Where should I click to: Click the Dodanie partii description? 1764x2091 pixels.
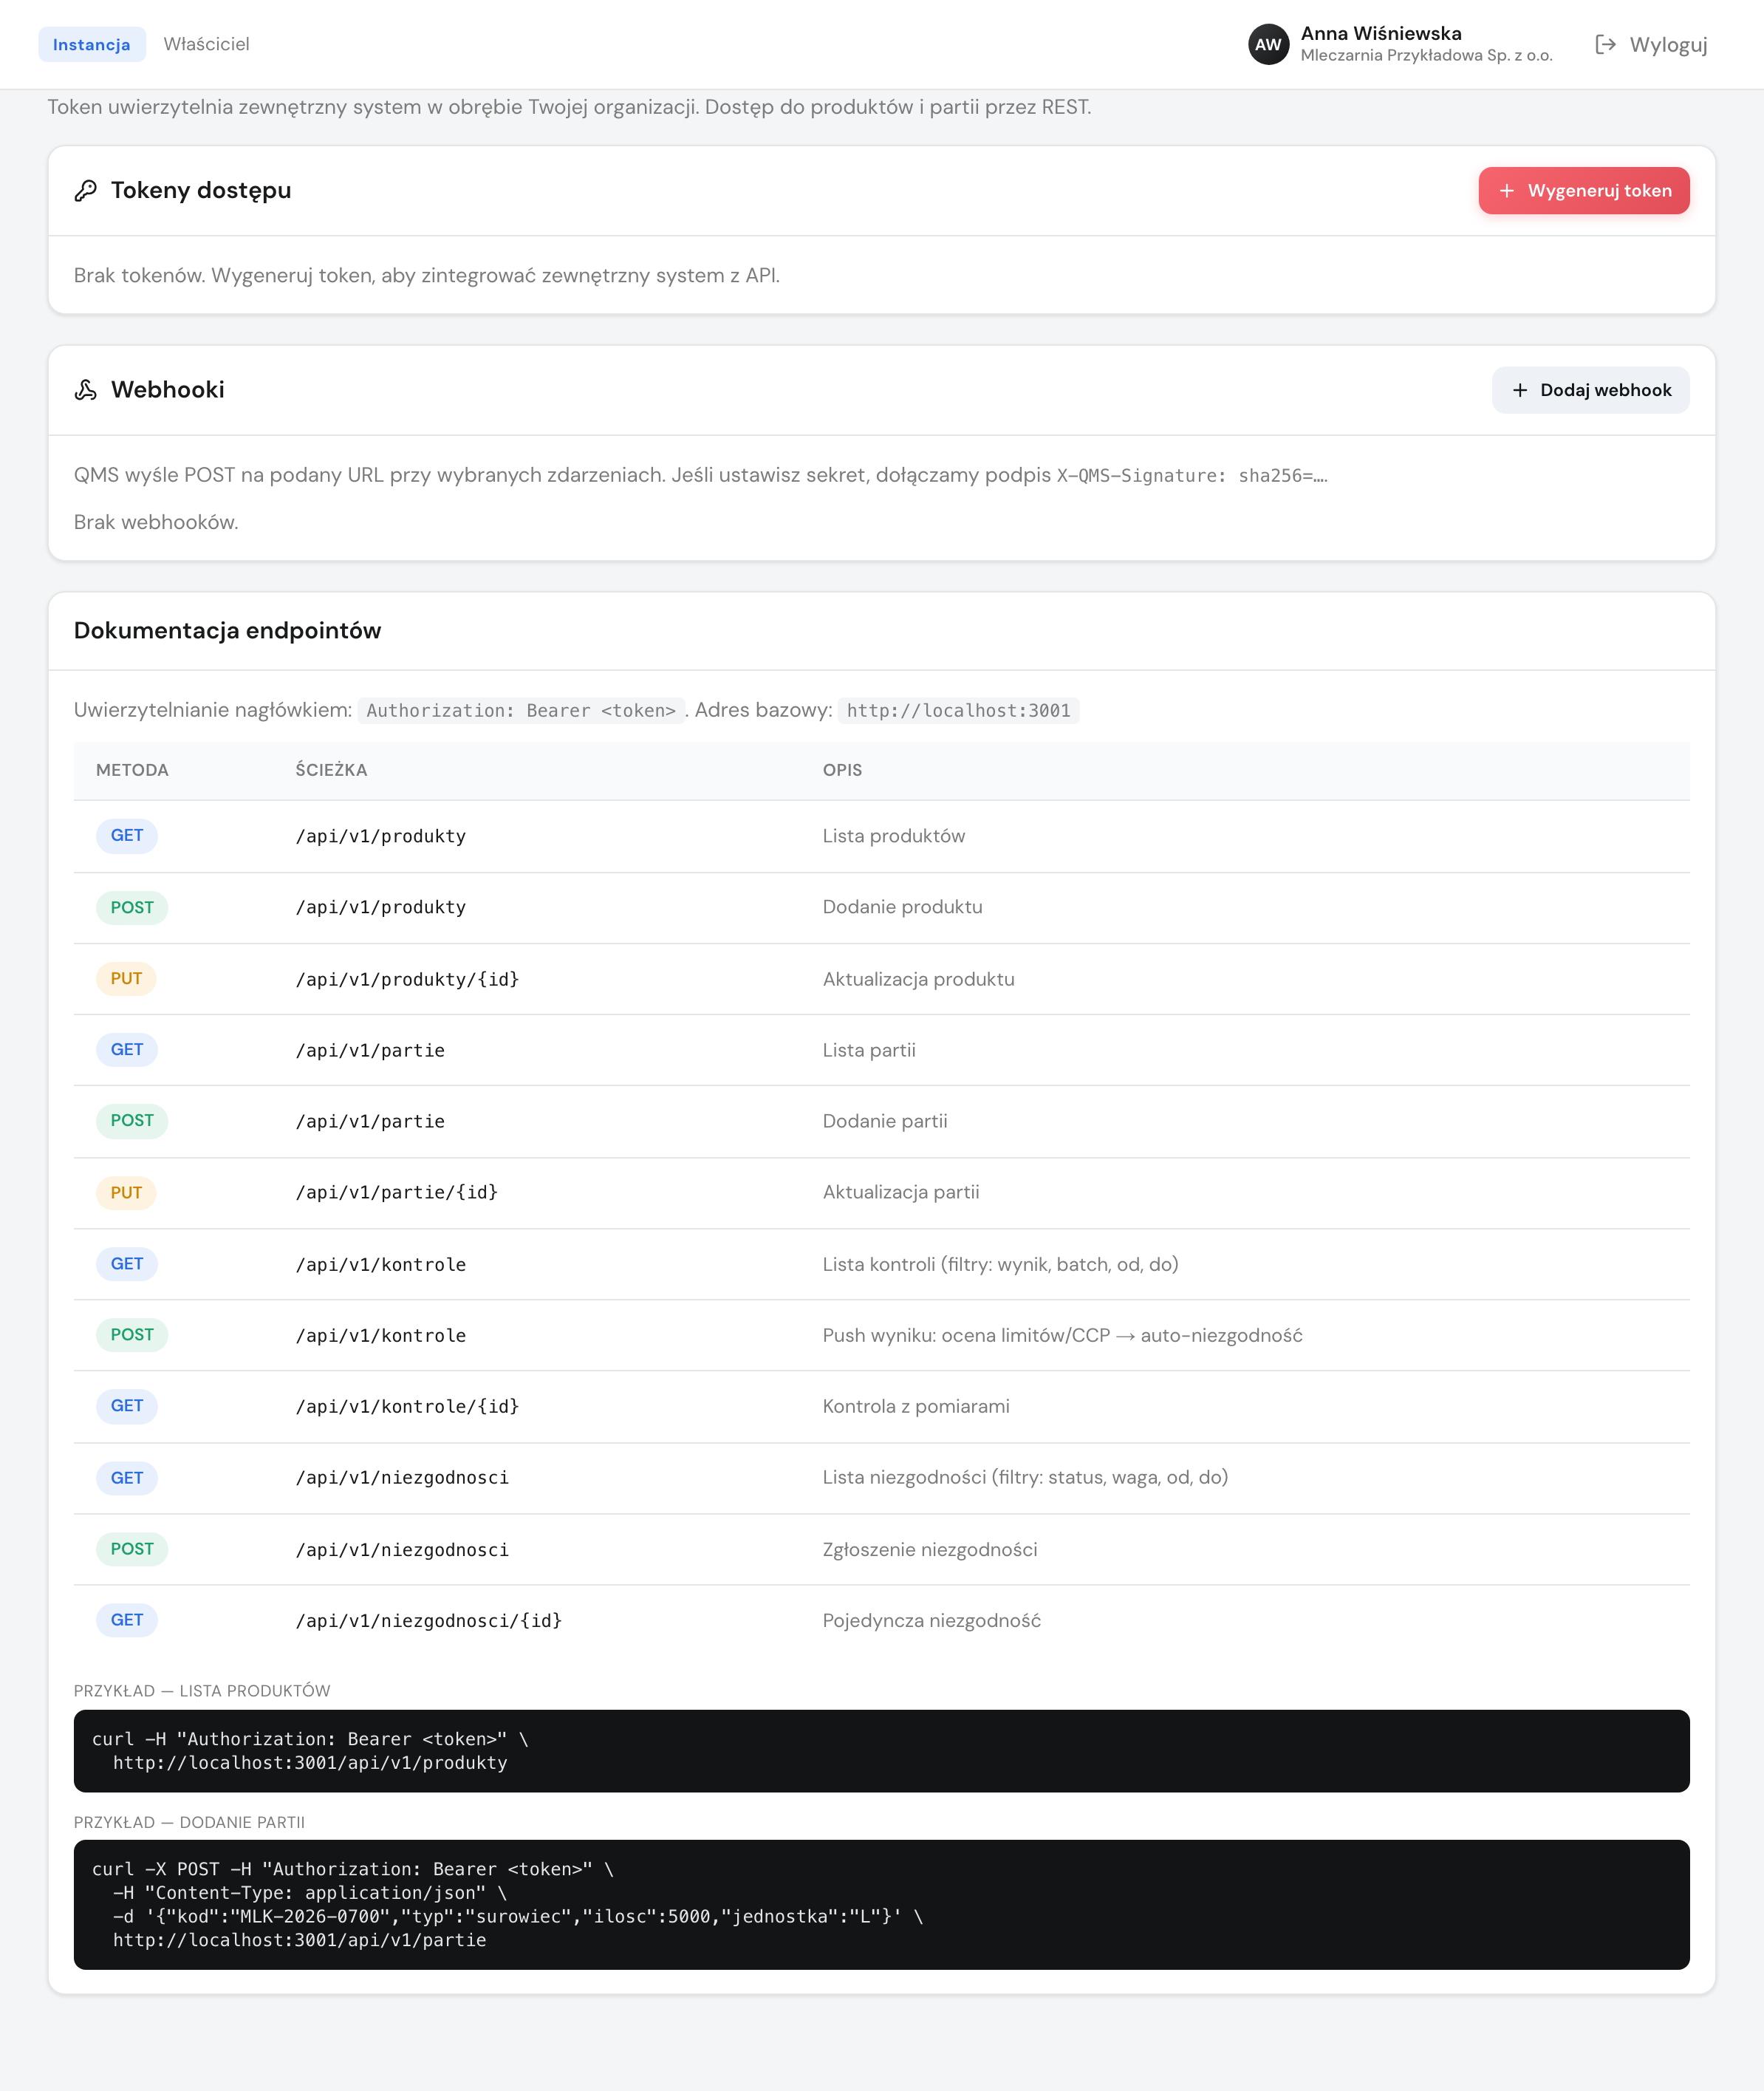click(x=884, y=1121)
